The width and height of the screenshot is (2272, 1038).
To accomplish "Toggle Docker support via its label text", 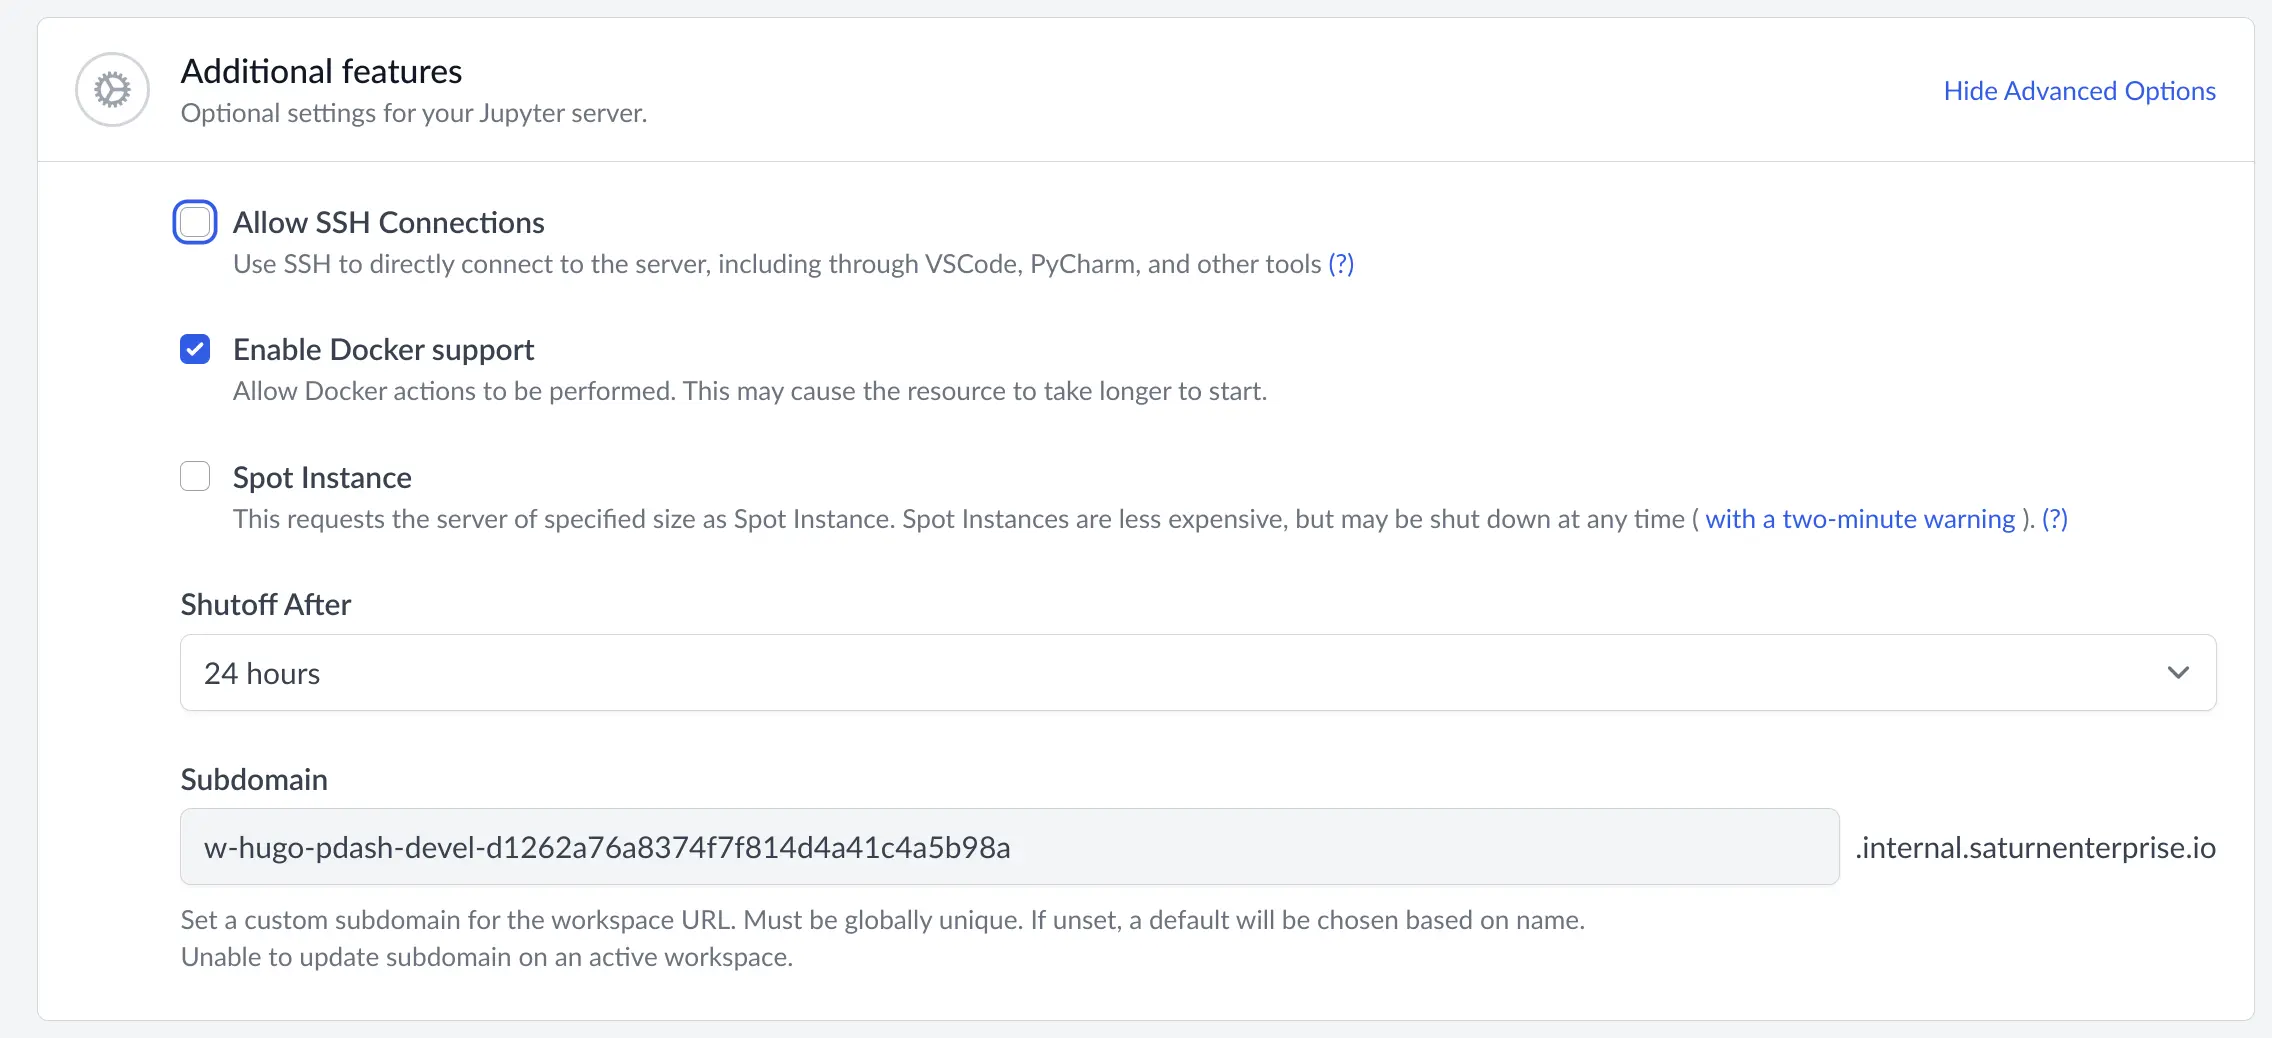I will (384, 349).
